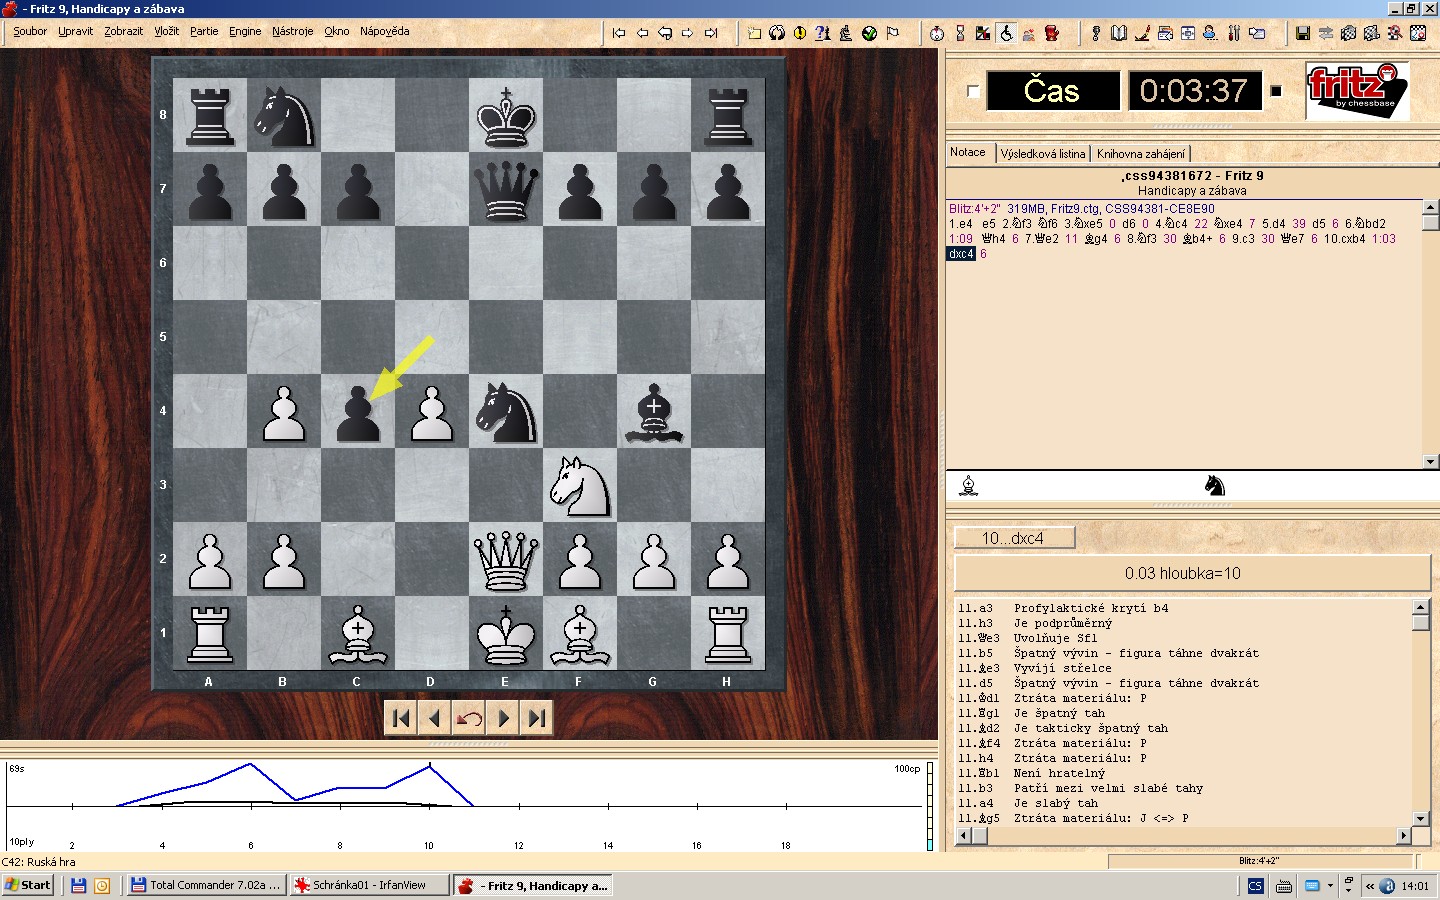Viewport: 1440px width, 900px height.
Task: Click the question mark suggestion icon
Action: coord(822,33)
